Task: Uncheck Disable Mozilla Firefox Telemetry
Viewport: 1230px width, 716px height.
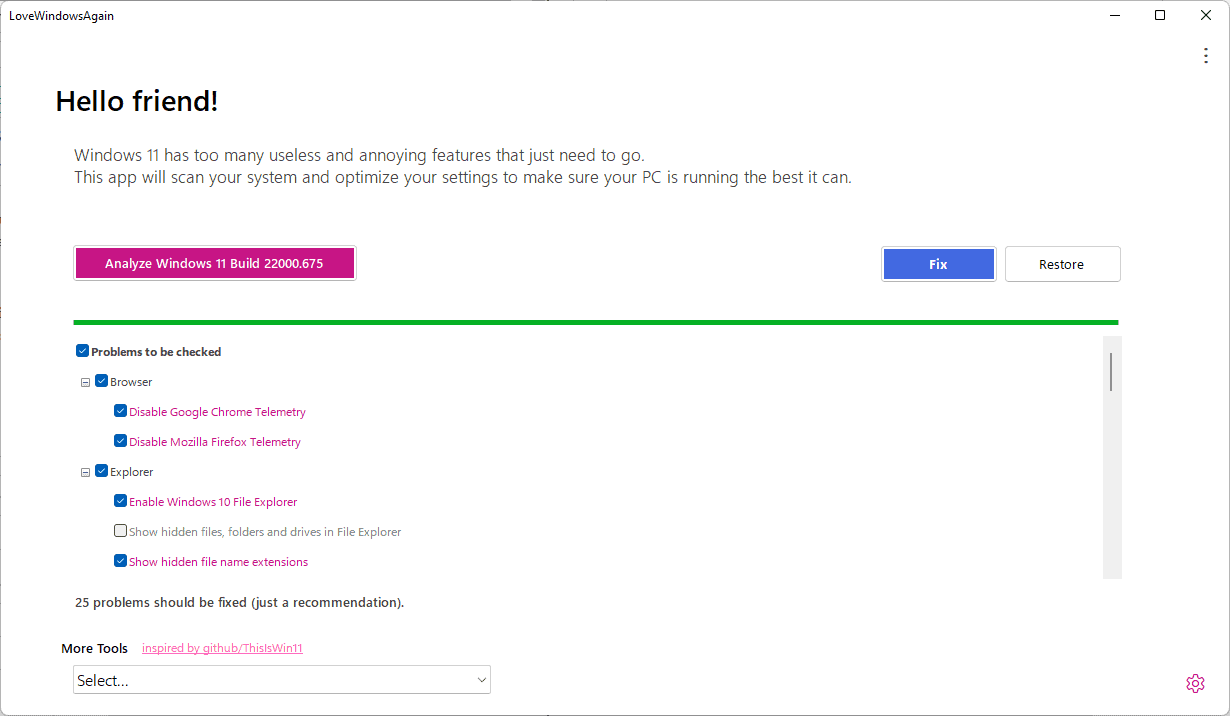Action: click(x=120, y=440)
